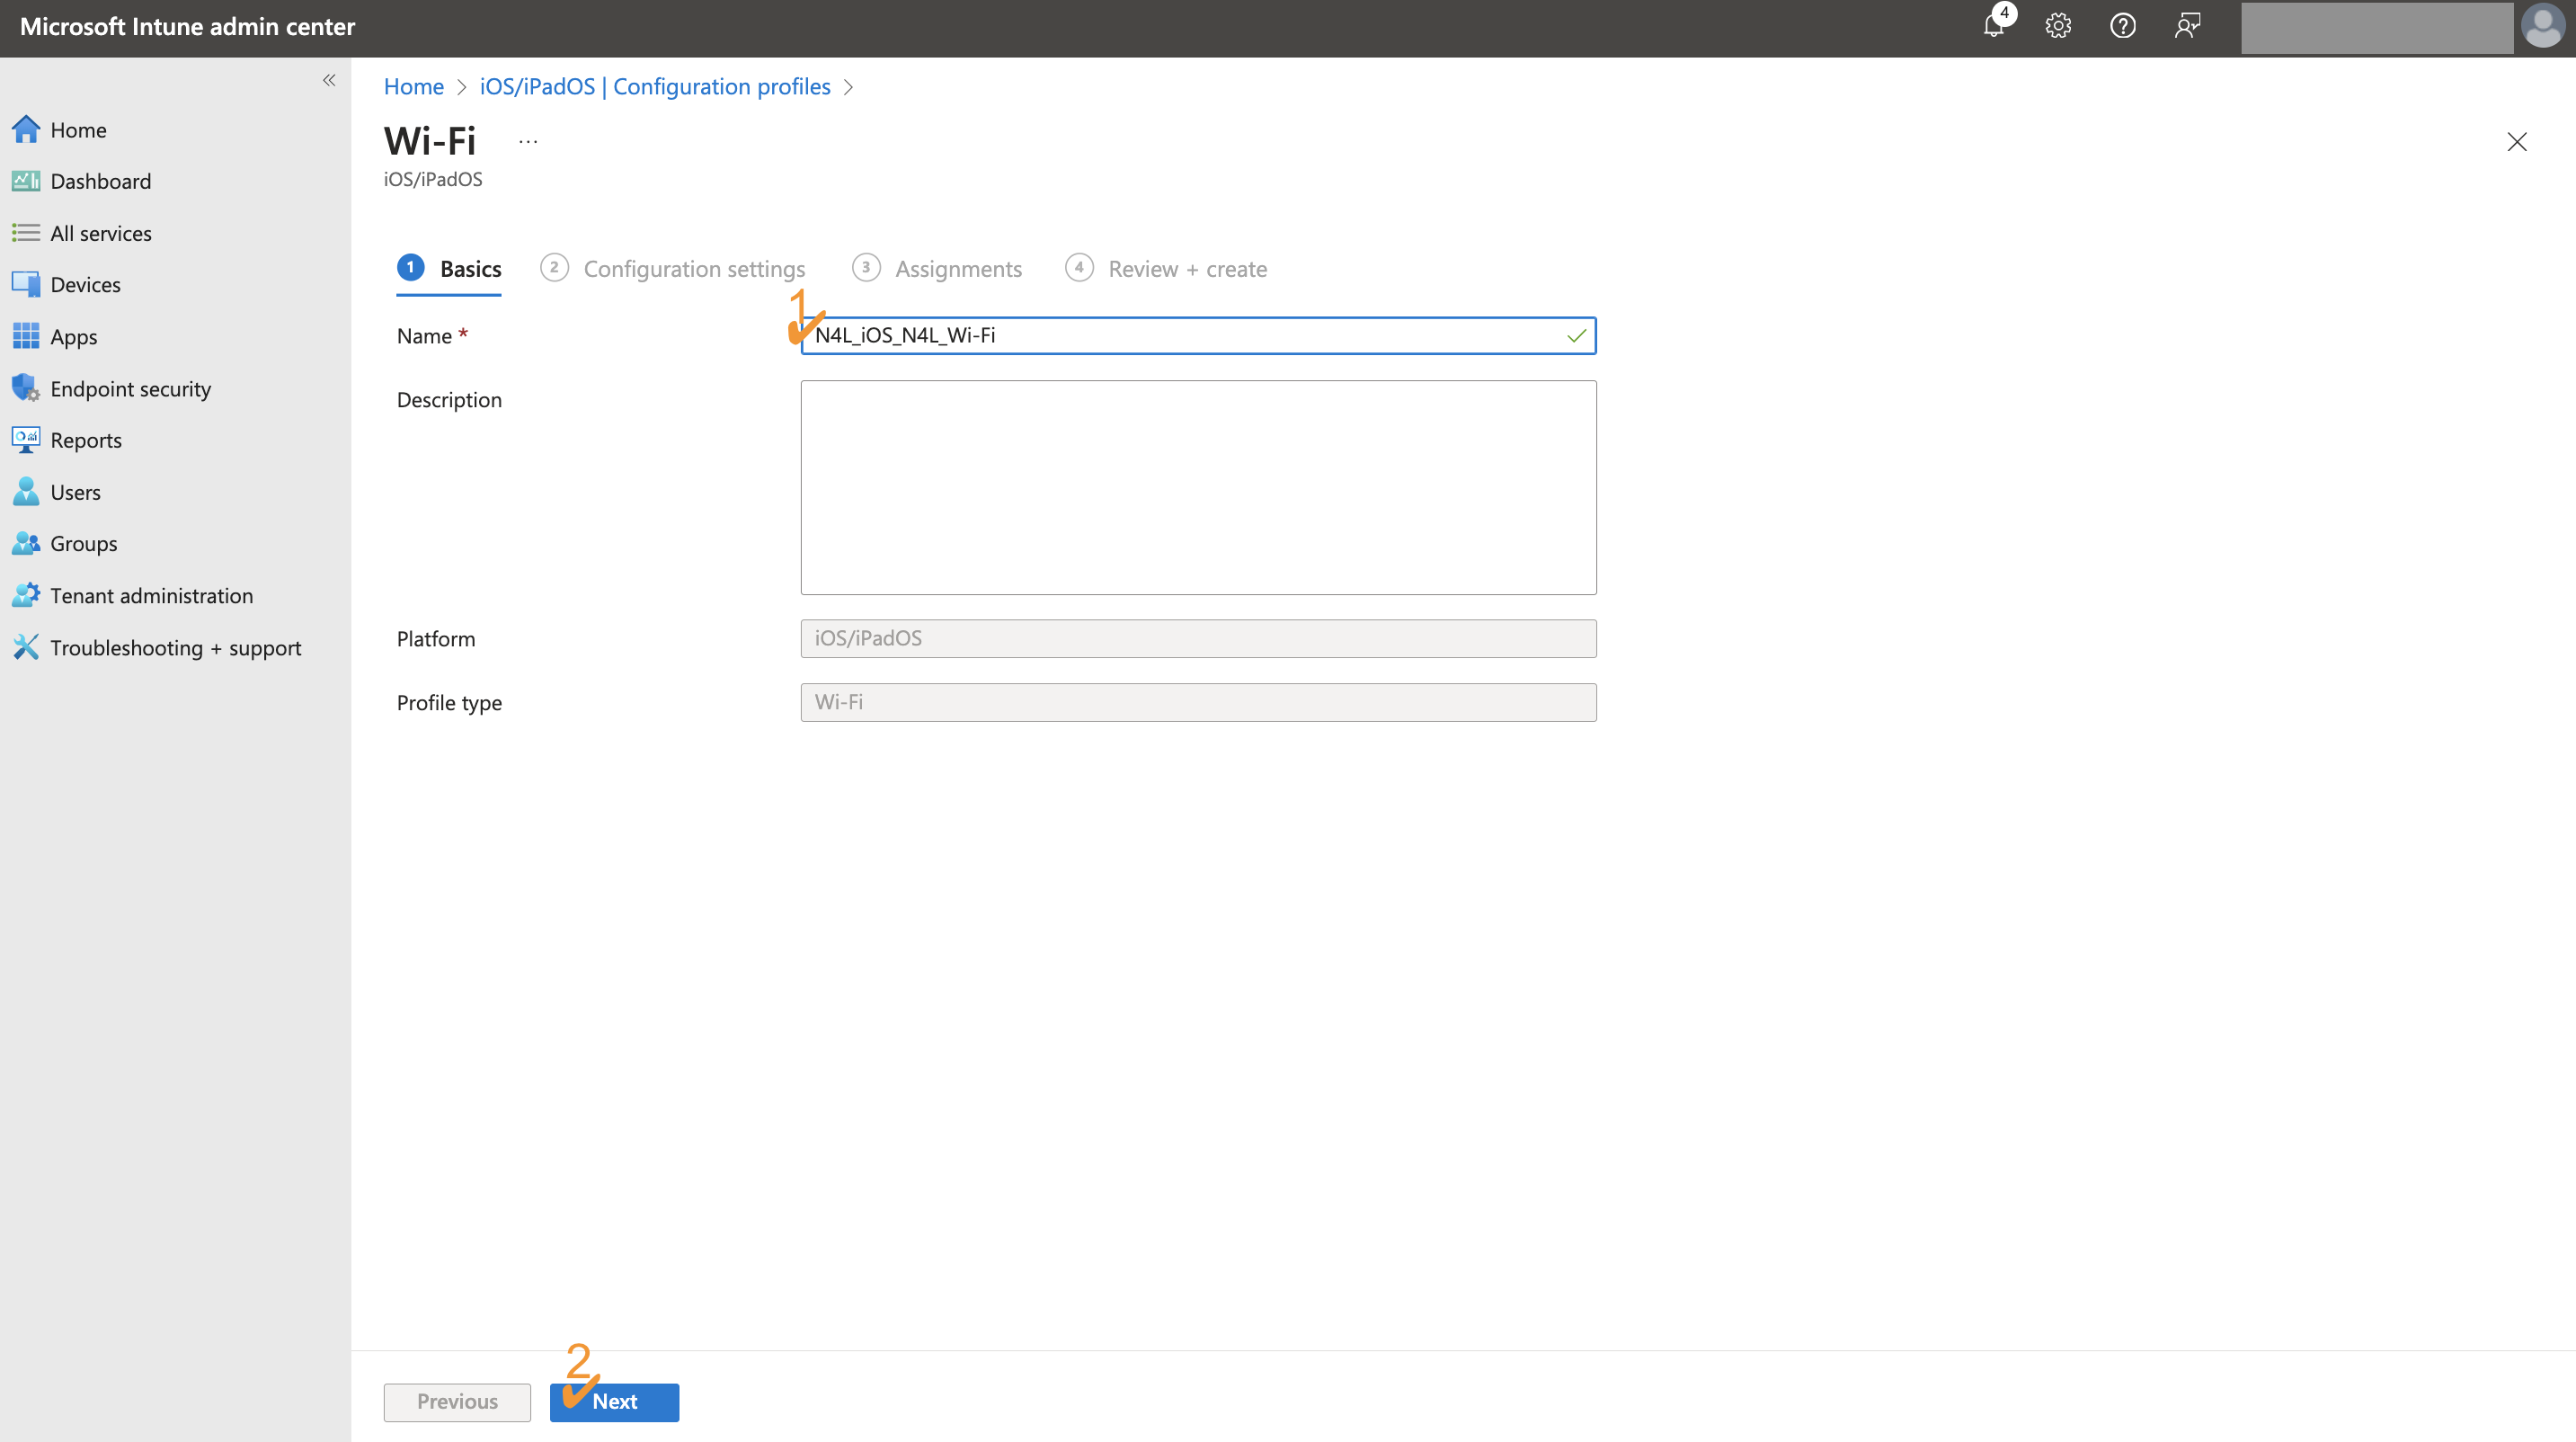This screenshot has width=2576, height=1442.
Task: Open Endpoint security section
Action: tap(130, 388)
